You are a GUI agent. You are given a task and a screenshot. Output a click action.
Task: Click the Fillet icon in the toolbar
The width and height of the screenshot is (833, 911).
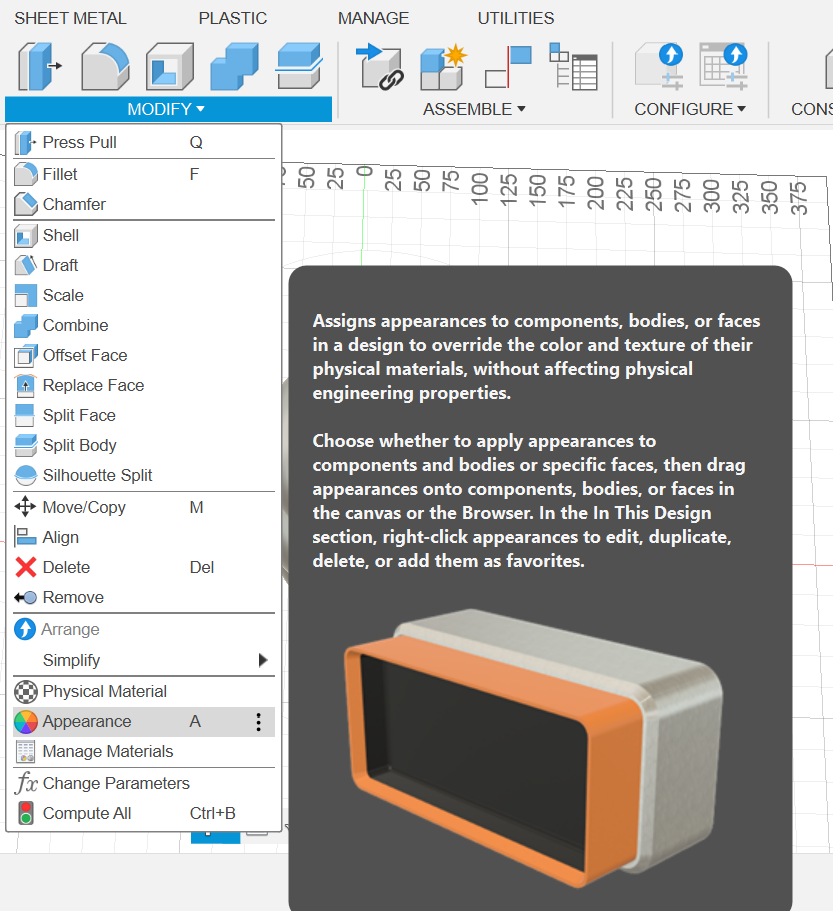[x=105, y=67]
